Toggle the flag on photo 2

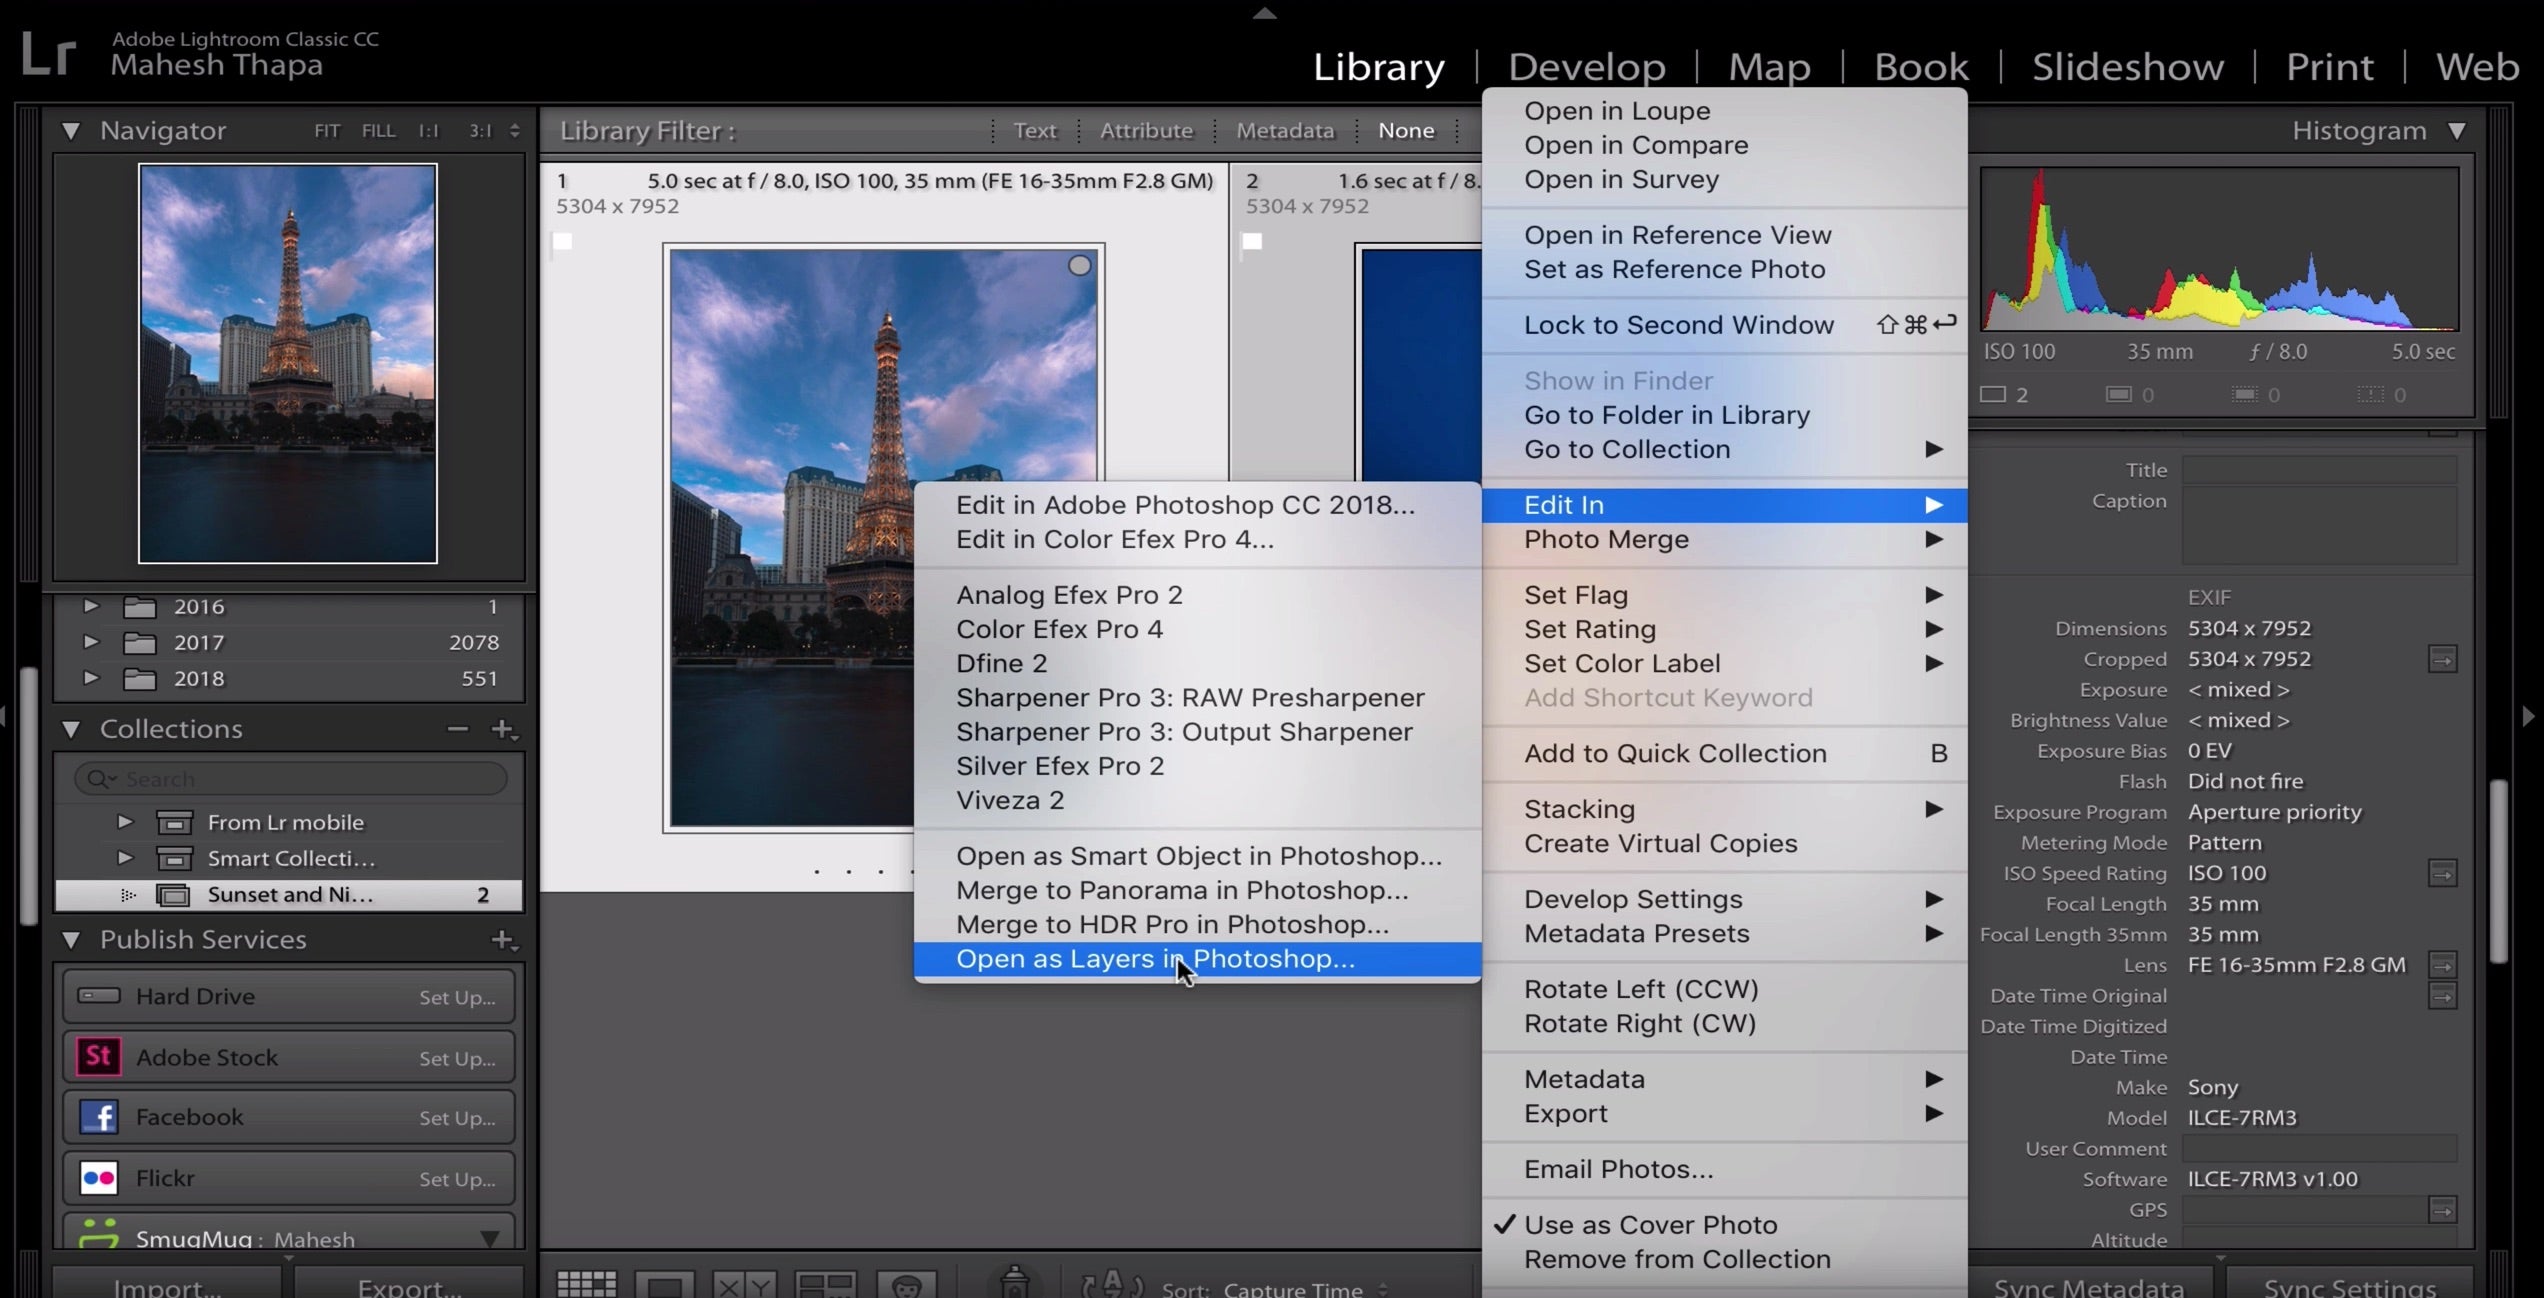[1252, 241]
